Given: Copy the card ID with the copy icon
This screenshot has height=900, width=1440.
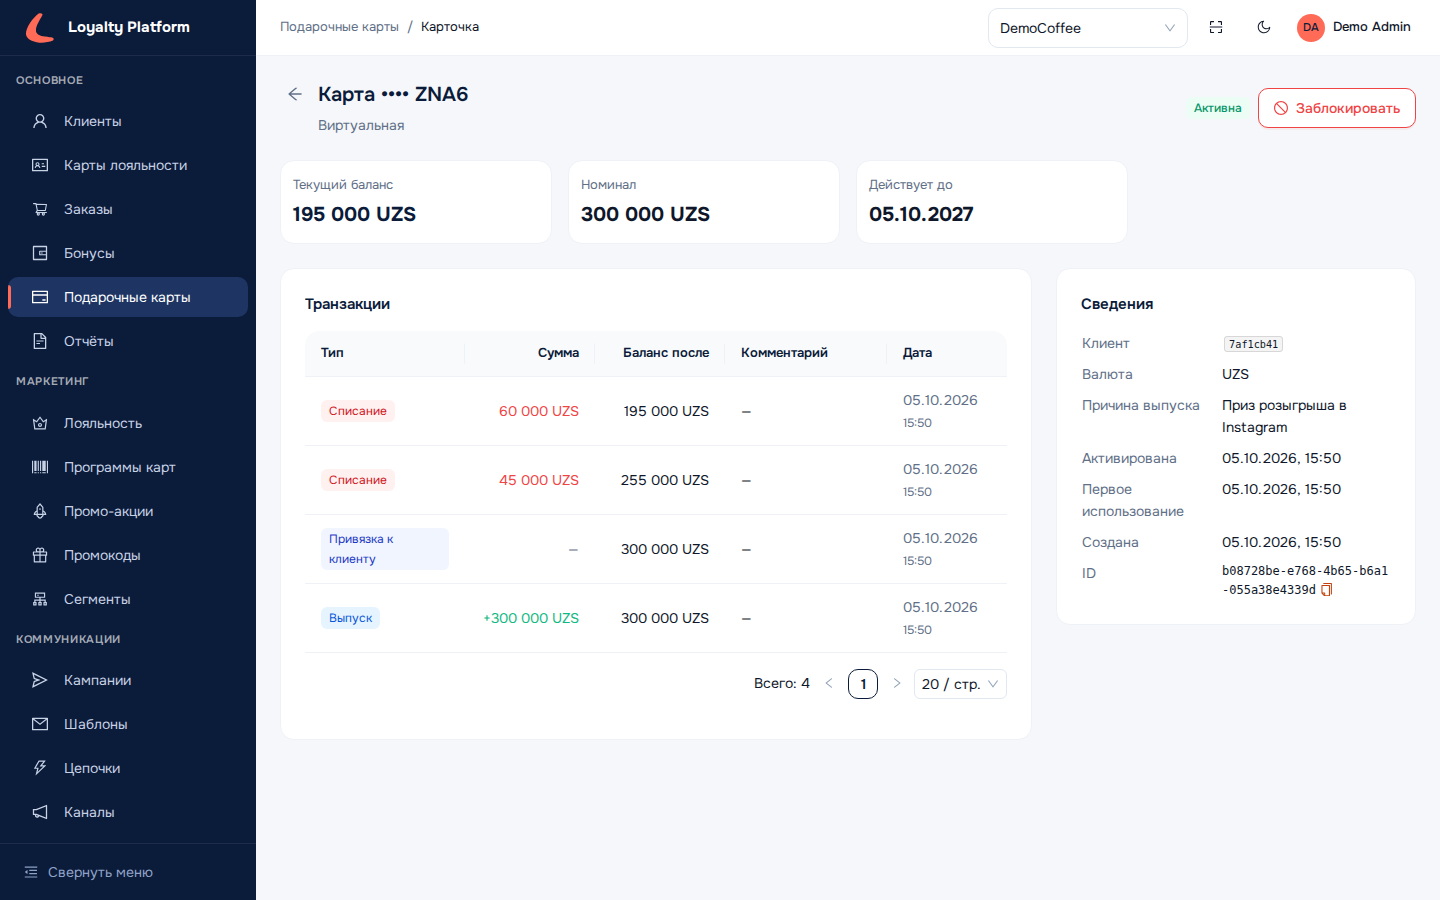Looking at the screenshot, I should click(x=1327, y=590).
